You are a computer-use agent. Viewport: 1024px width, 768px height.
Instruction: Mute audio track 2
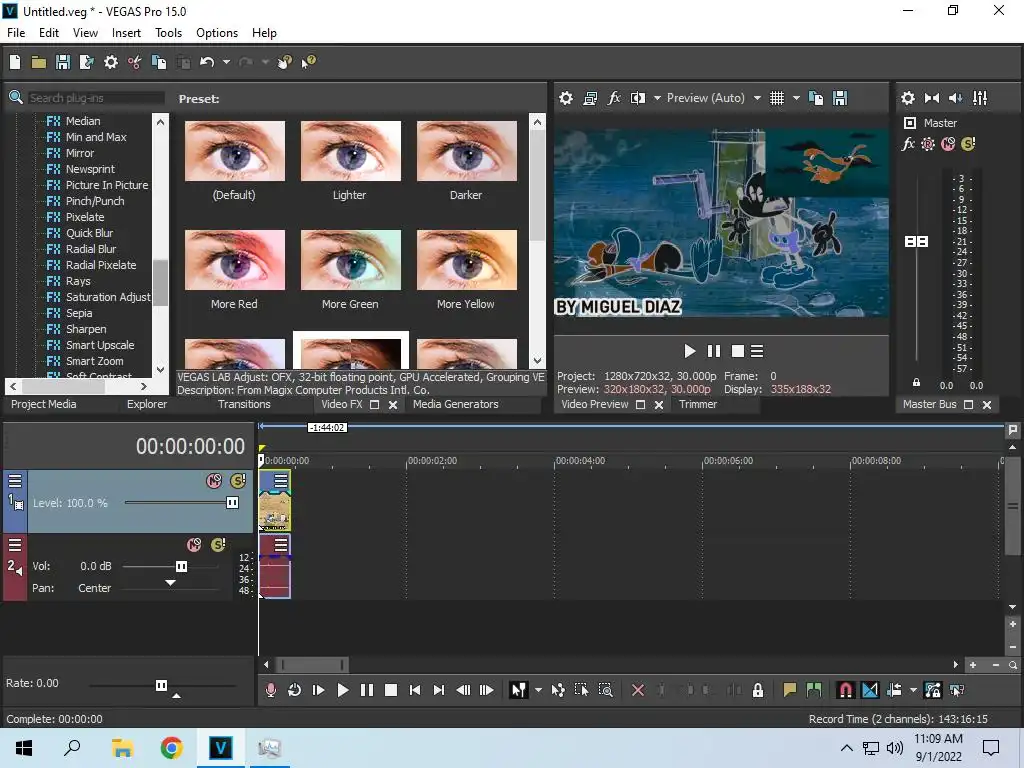(194, 545)
